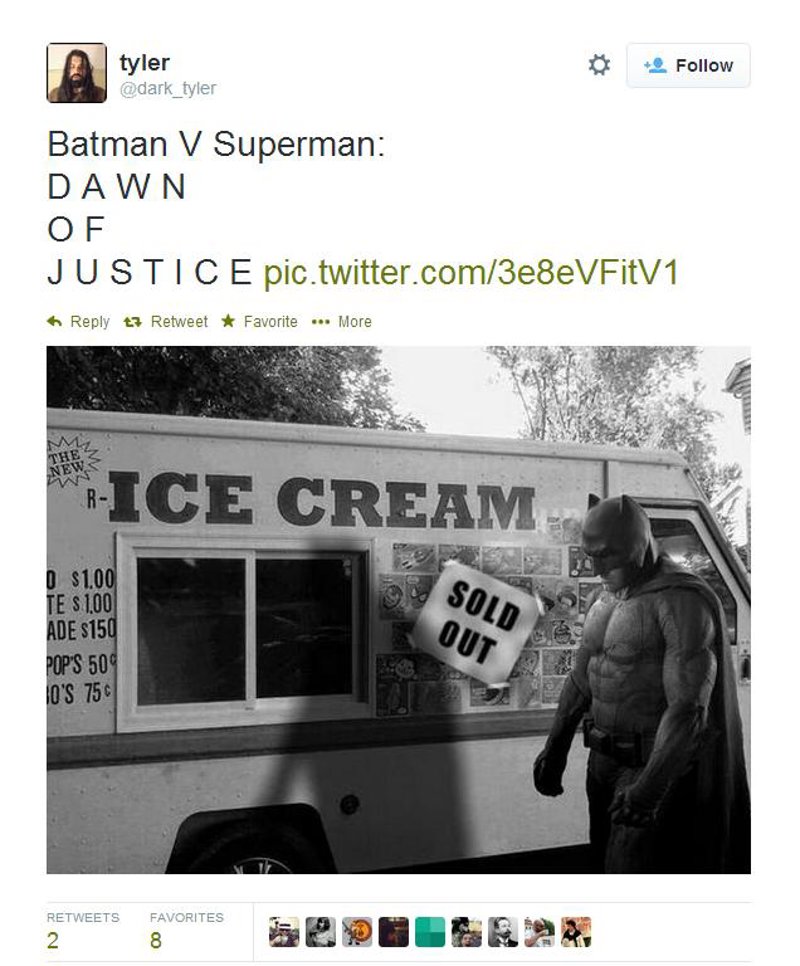Image resolution: width=800 pixels, height=966 pixels.
Task: Open the gear settings menu on the tweet
Action: click(599, 66)
